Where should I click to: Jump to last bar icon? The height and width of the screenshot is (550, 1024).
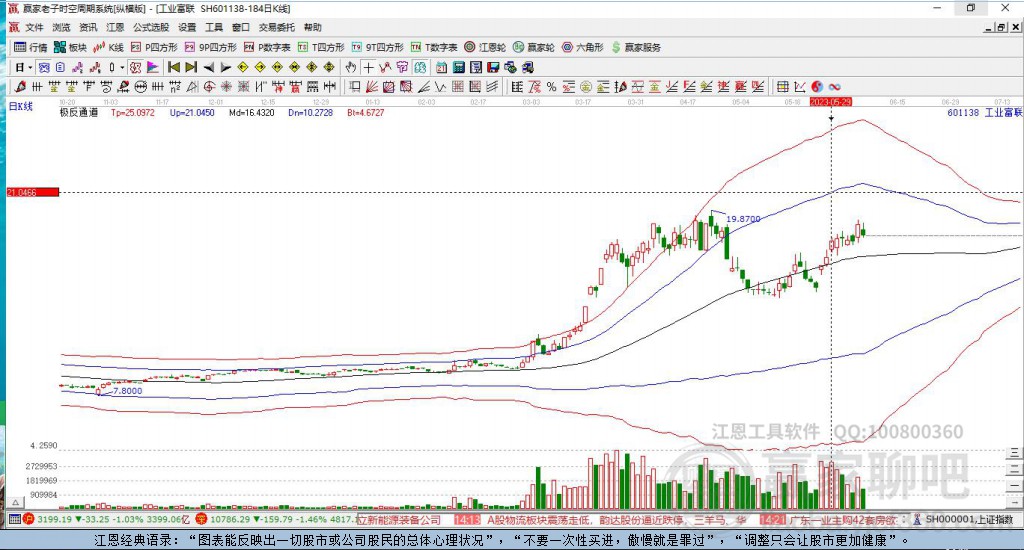pyautogui.click(x=191, y=67)
